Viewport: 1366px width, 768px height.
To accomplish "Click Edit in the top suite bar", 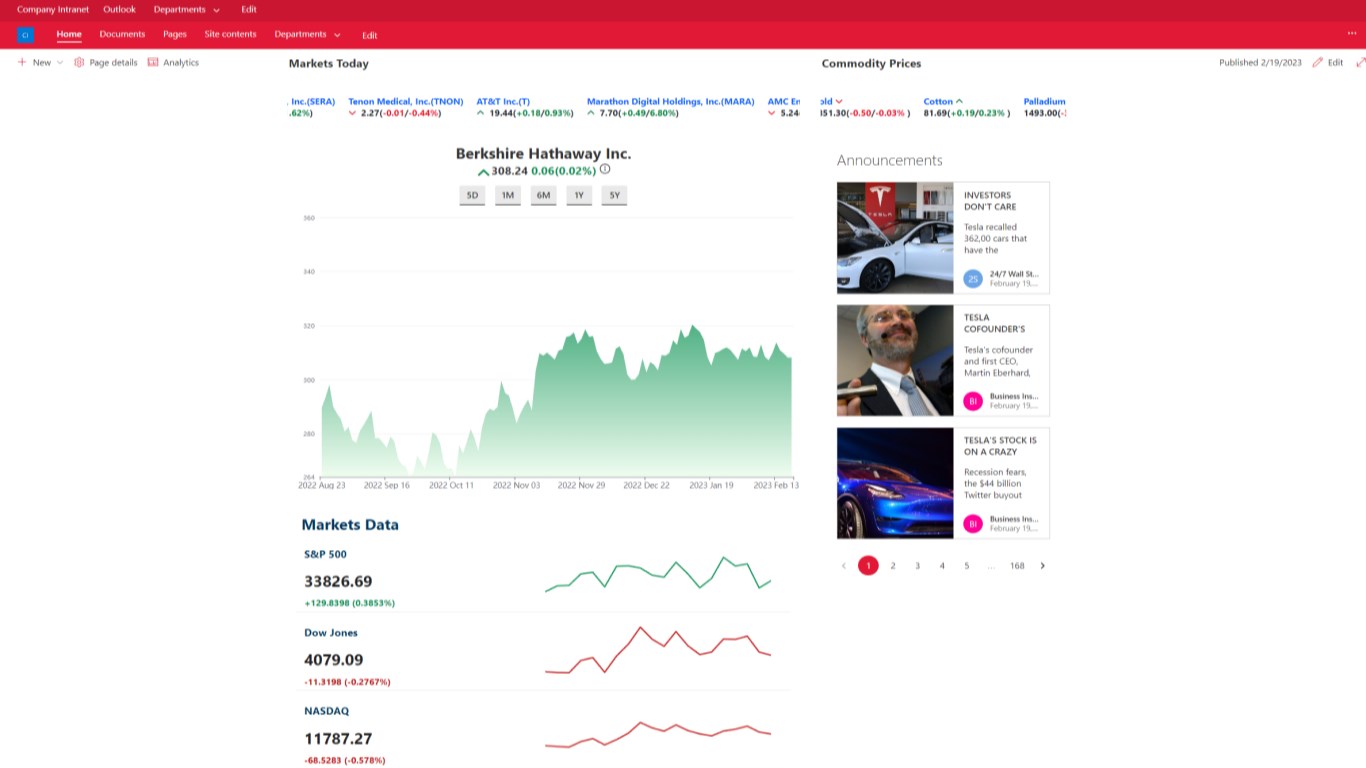I will (x=249, y=9).
